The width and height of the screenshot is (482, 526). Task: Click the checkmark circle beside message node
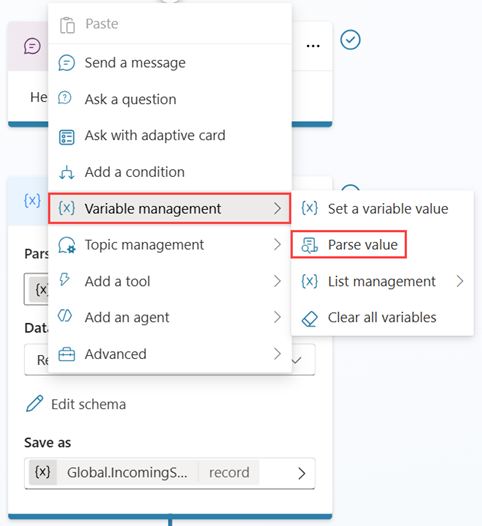(350, 40)
